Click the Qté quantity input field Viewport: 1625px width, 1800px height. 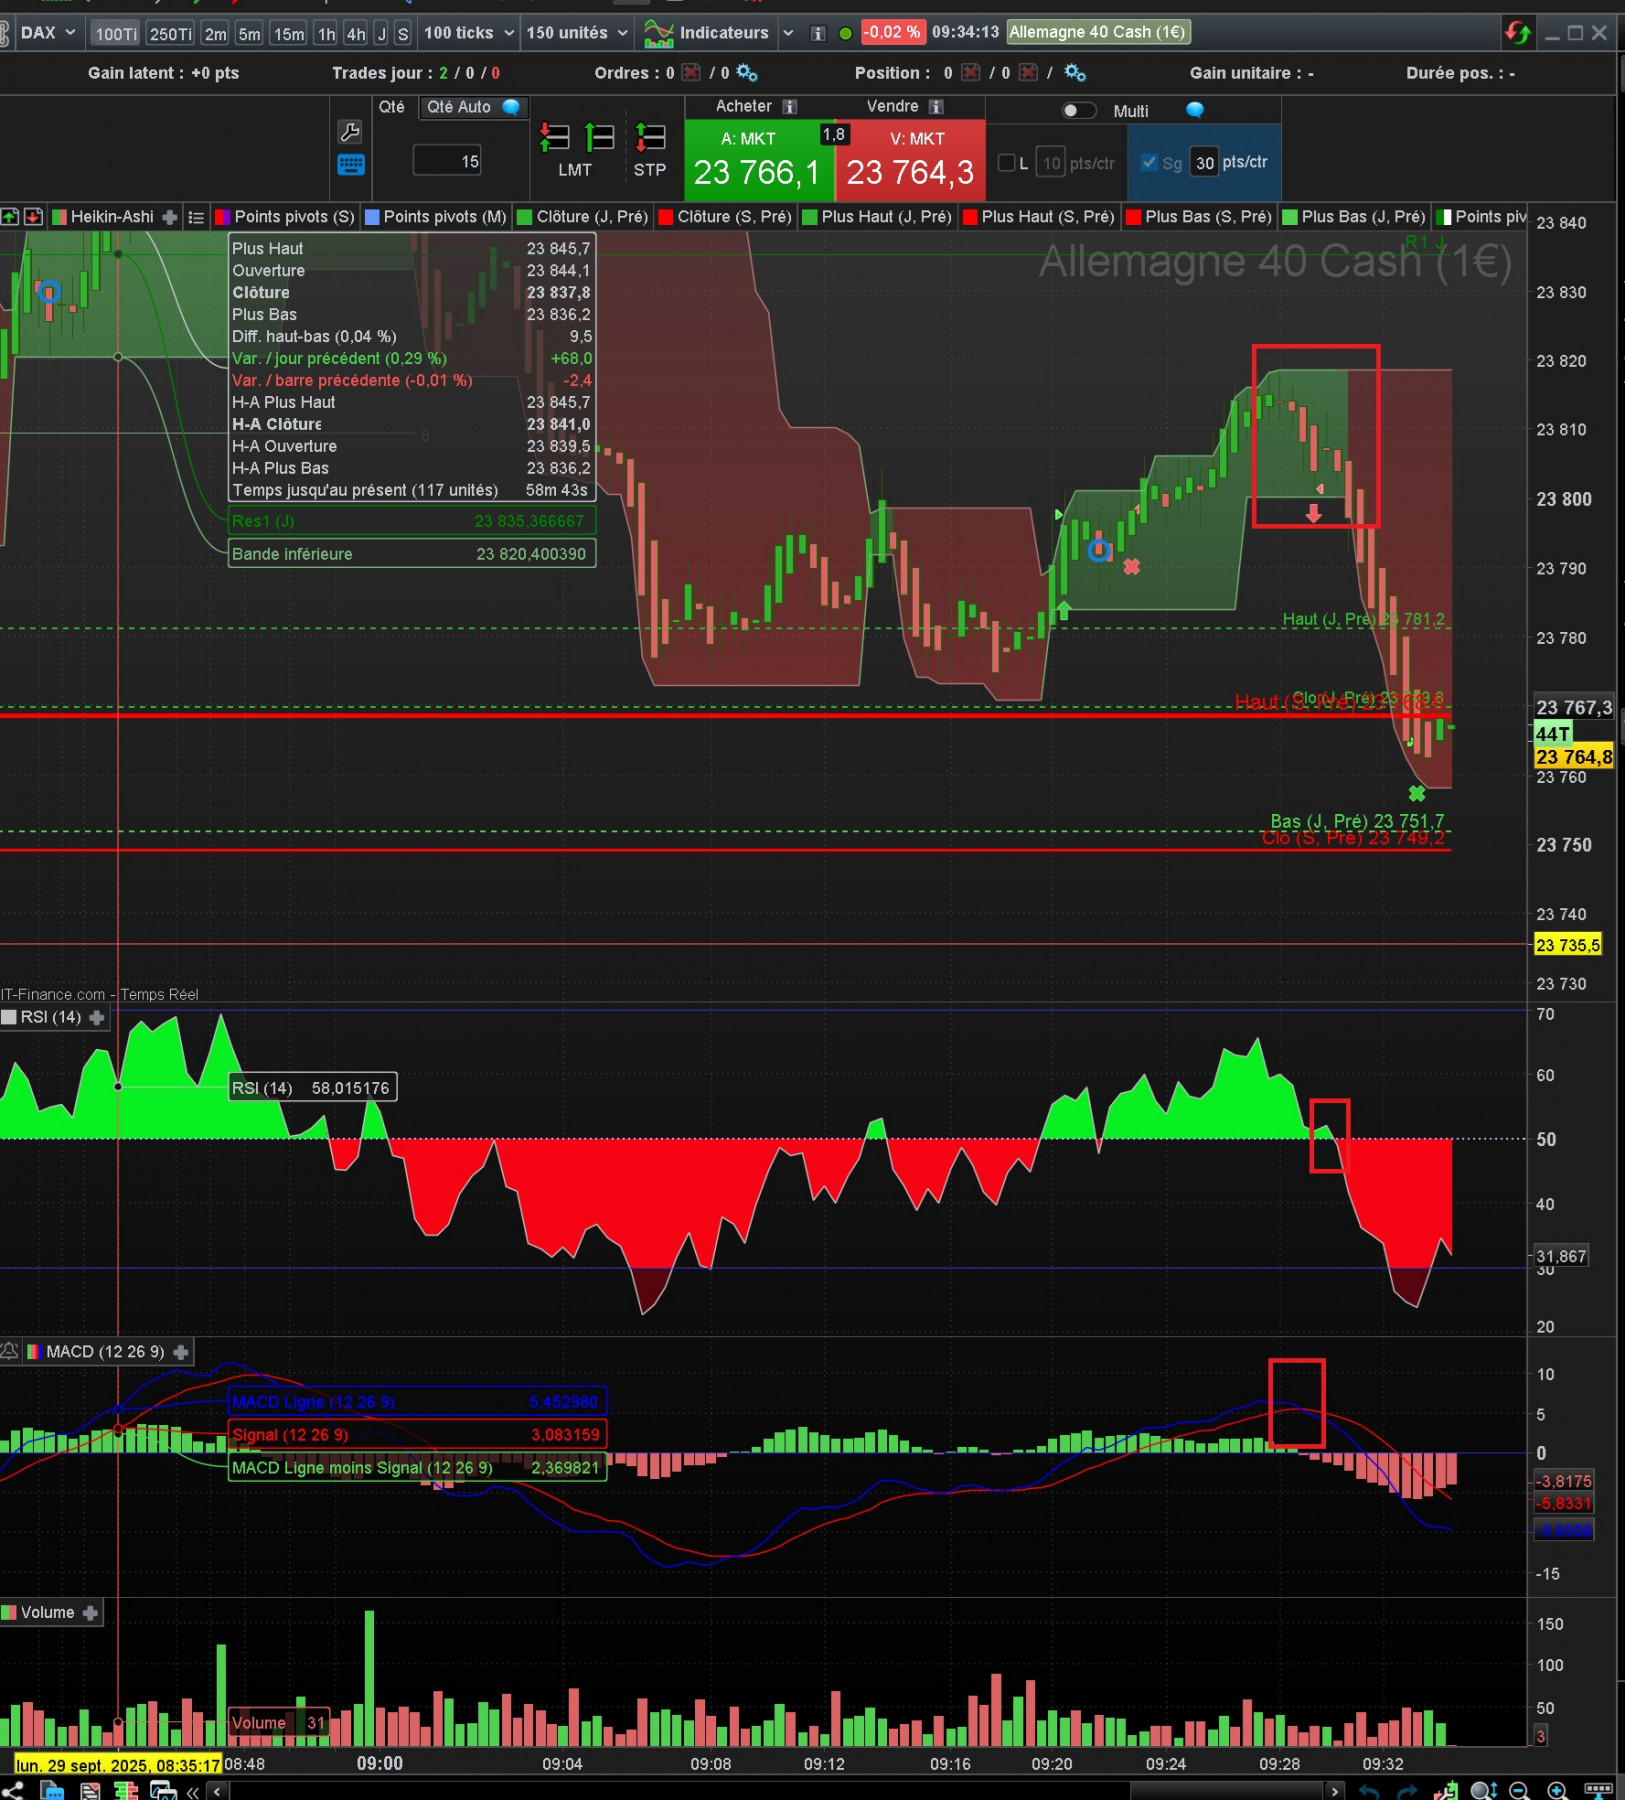445,161
